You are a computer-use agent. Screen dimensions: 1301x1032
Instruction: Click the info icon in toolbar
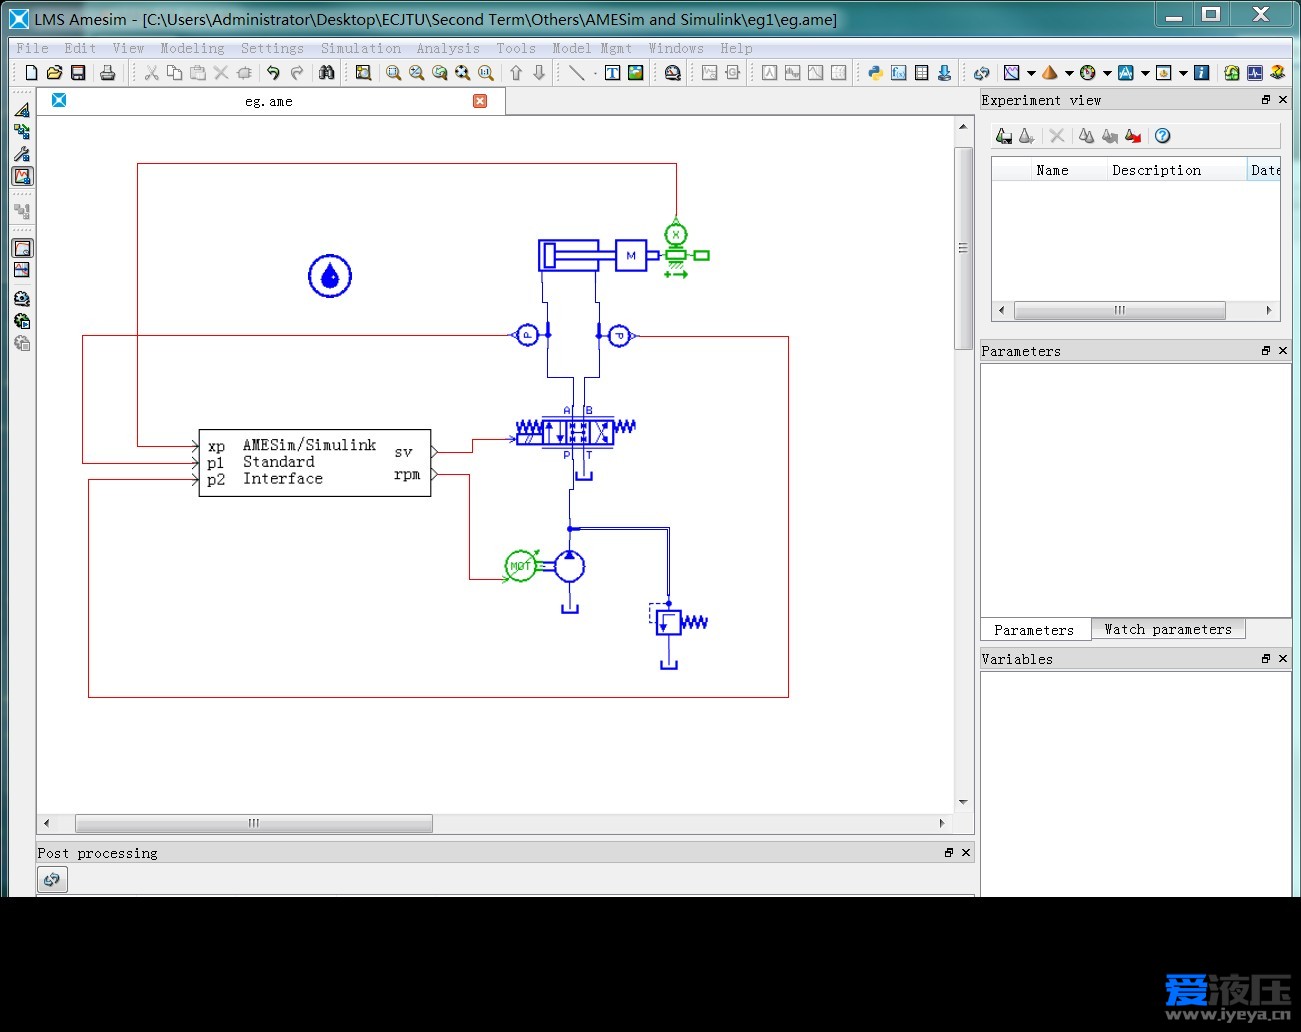coord(1202,73)
